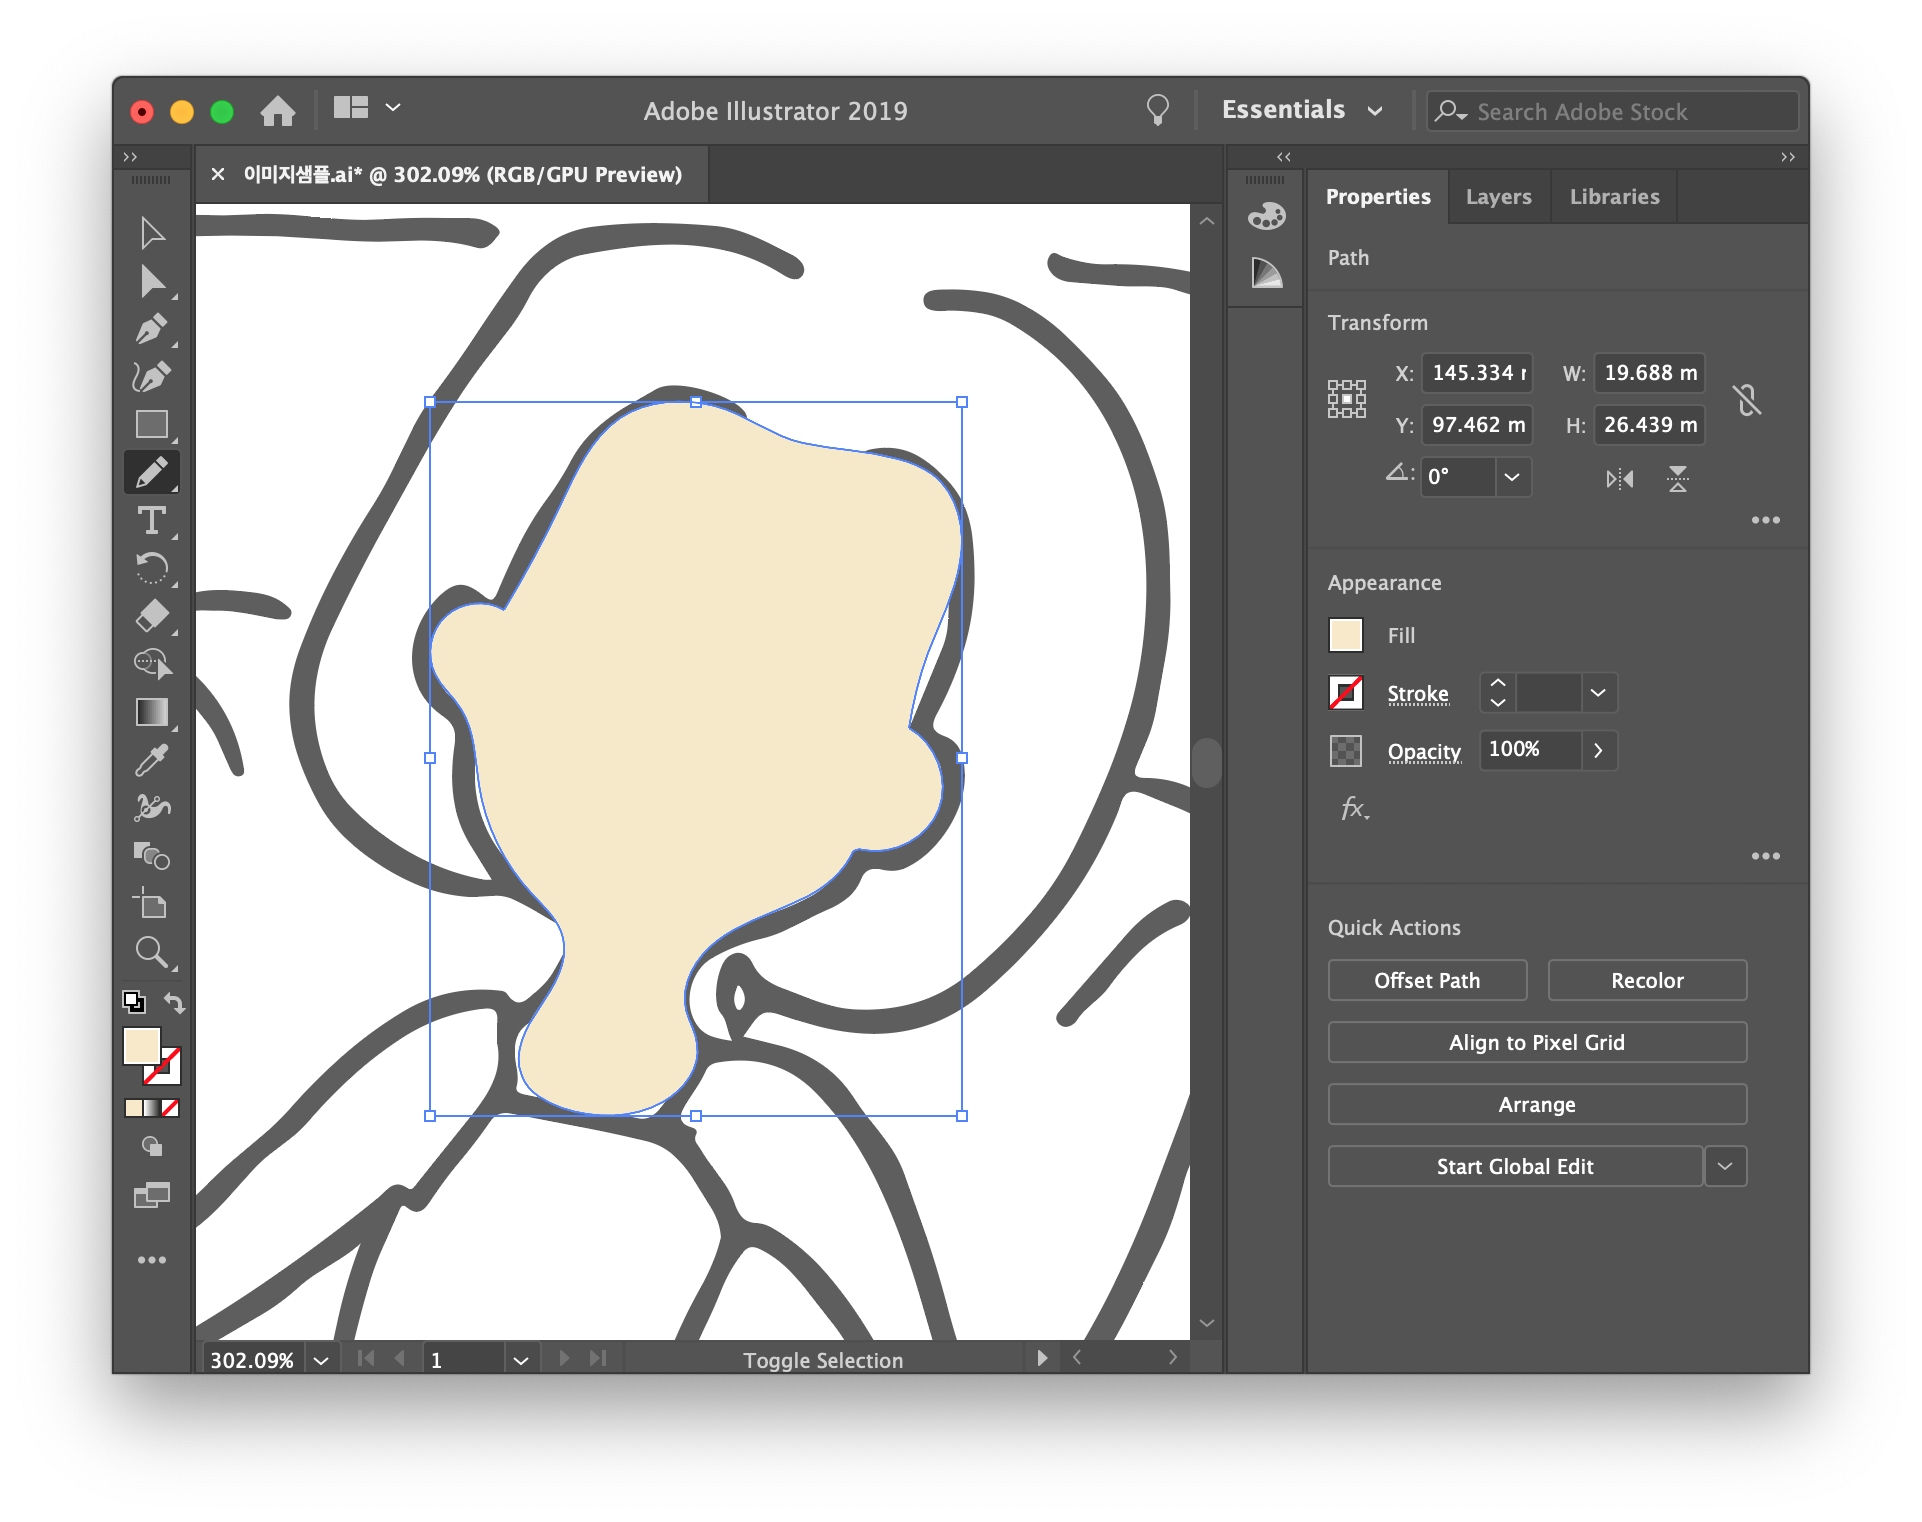
Task: Select the Pen tool
Action: point(151,329)
